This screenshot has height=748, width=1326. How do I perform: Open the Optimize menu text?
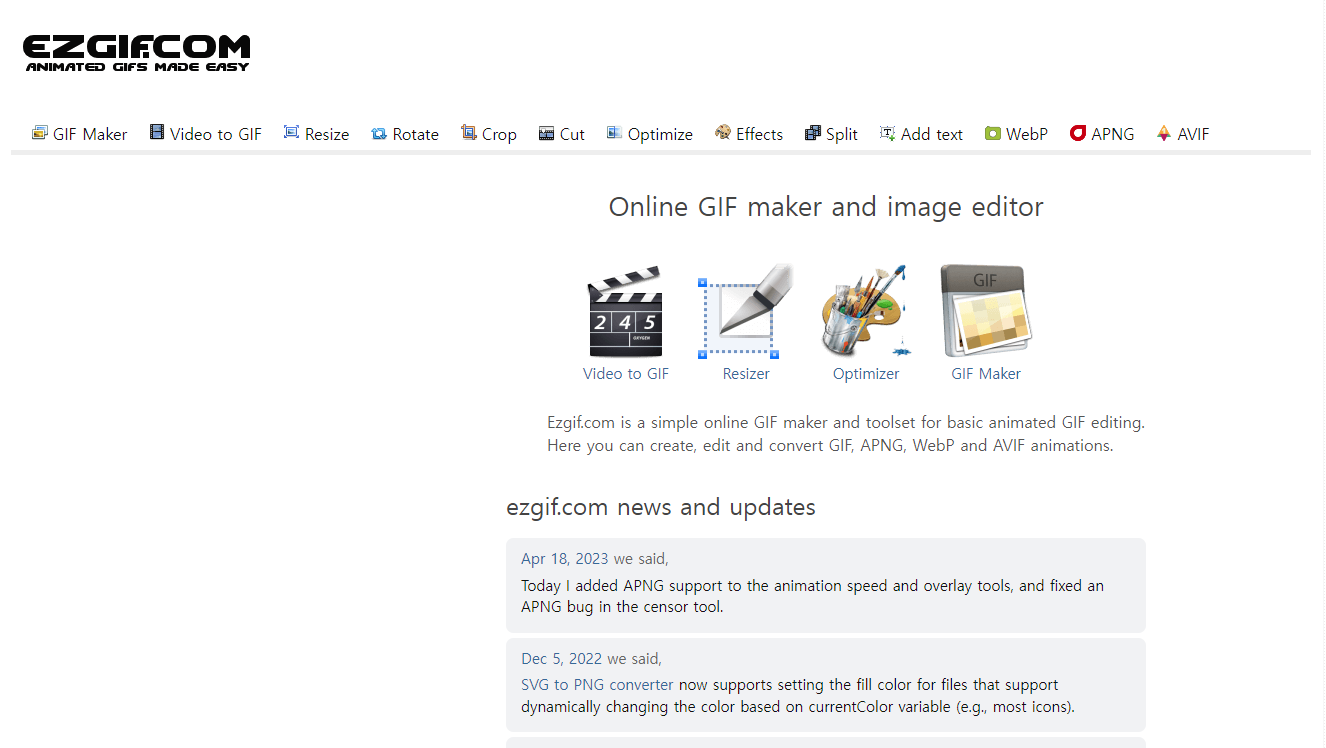click(x=660, y=134)
